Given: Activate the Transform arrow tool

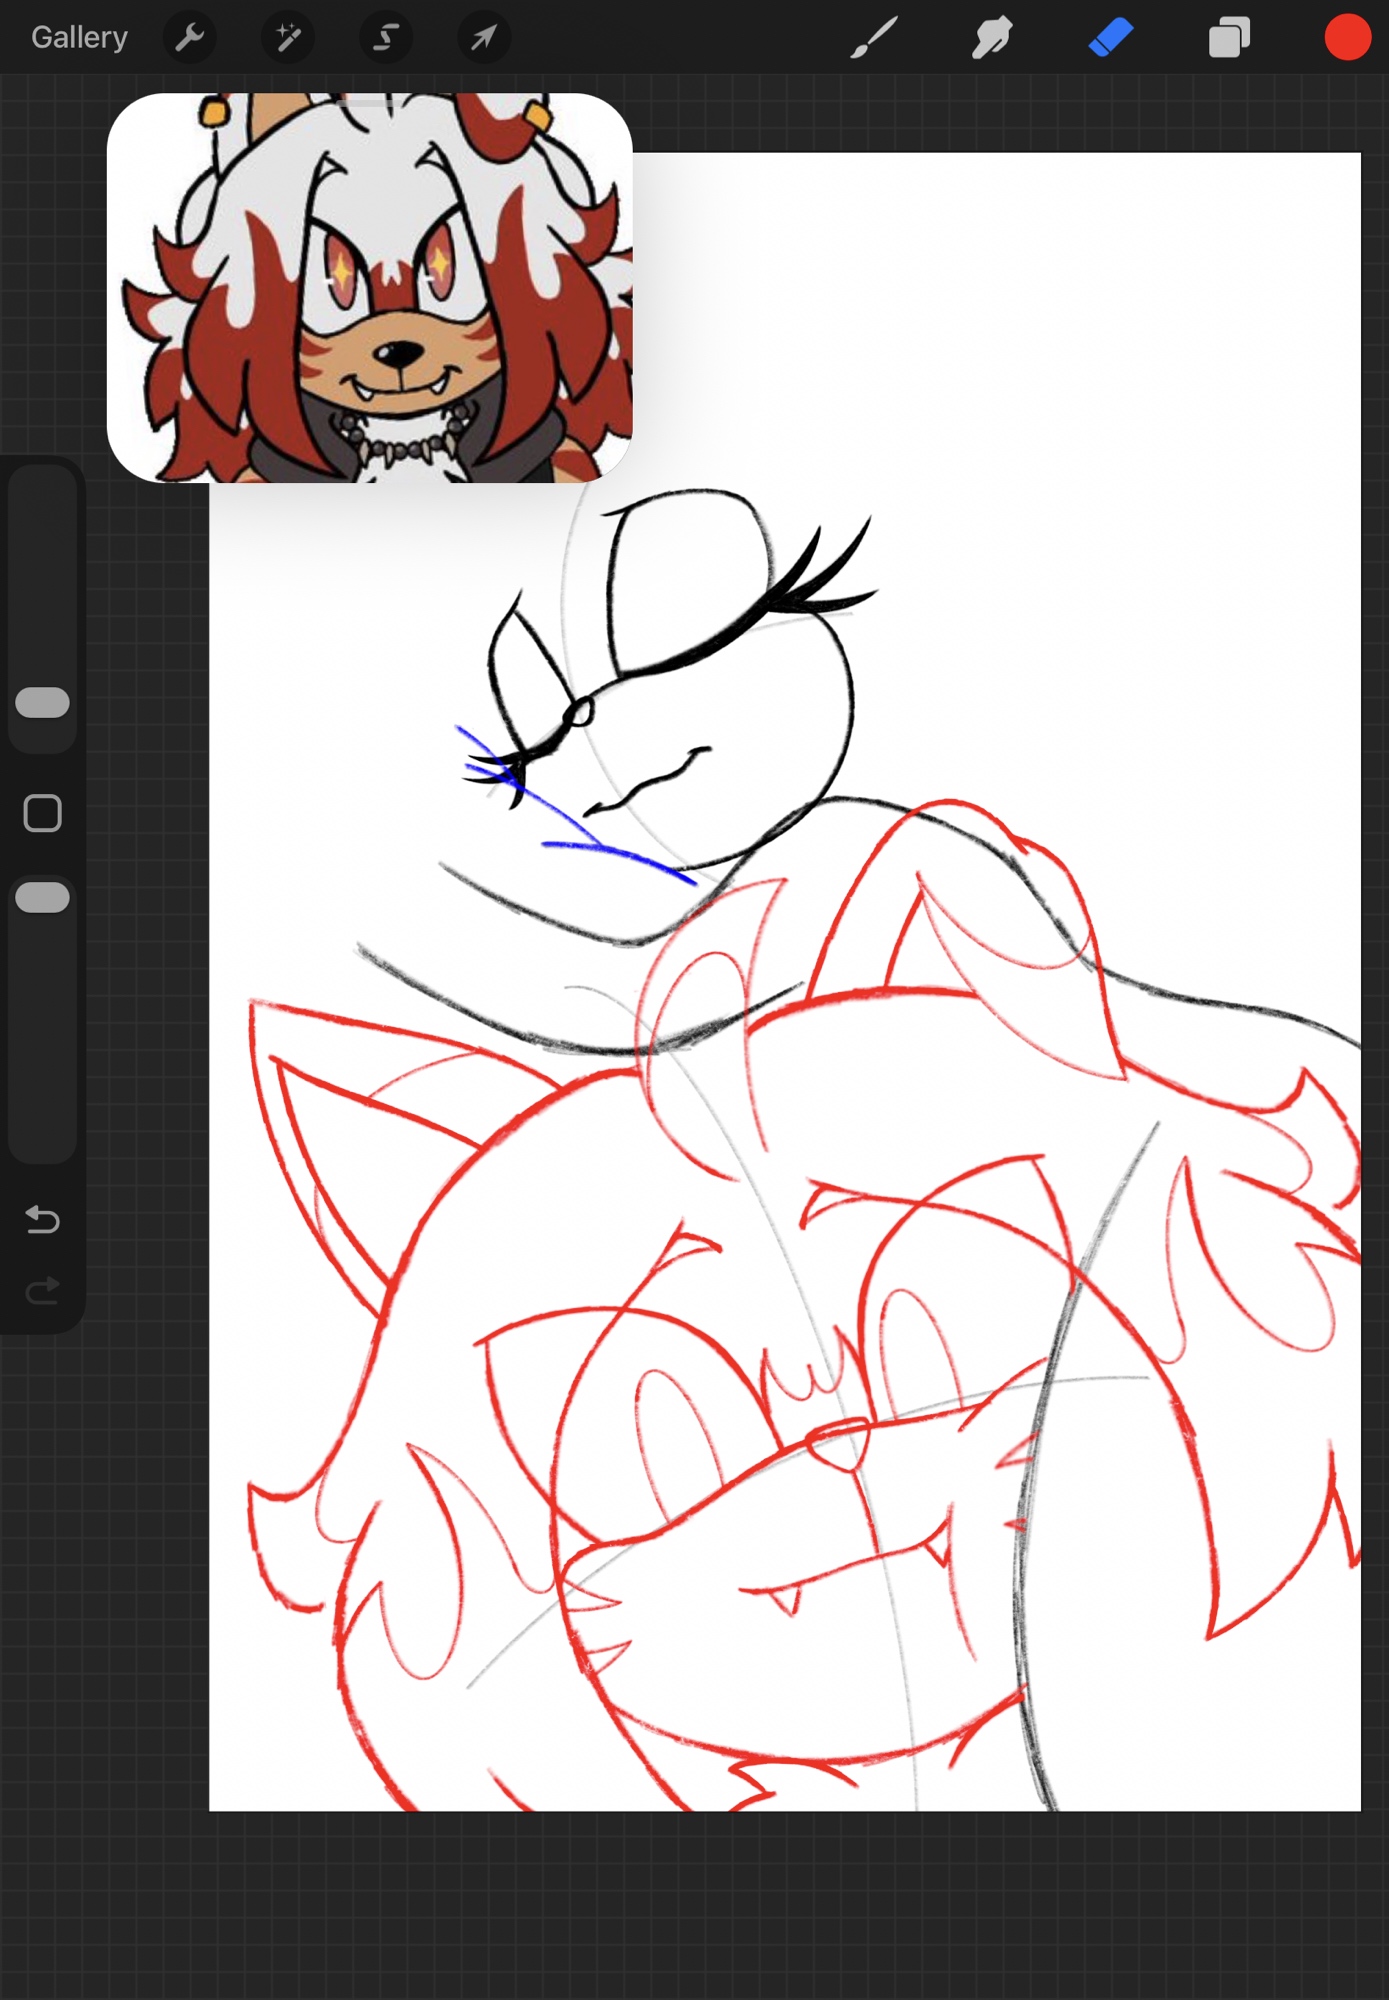Looking at the screenshot, I should [484, 38].
